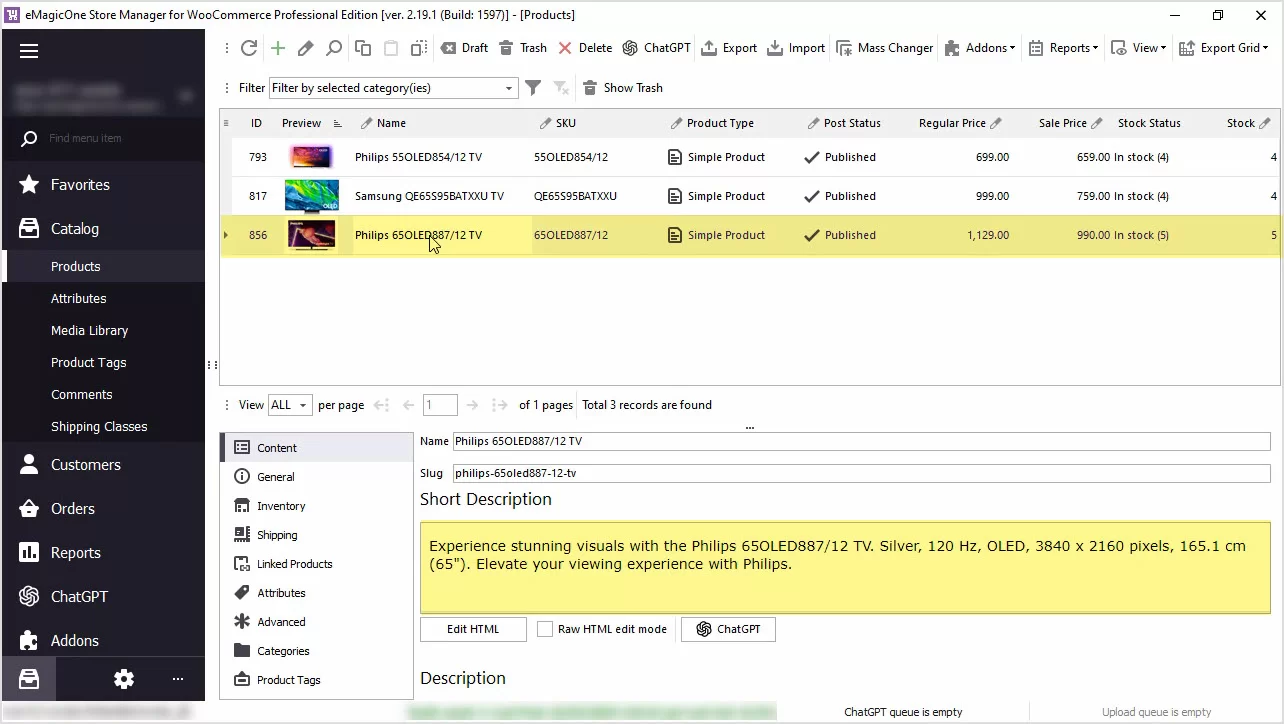Screen dimensions: 1284x724
Task: Click the Edit HTML button
Action: [x=473, y=629]
